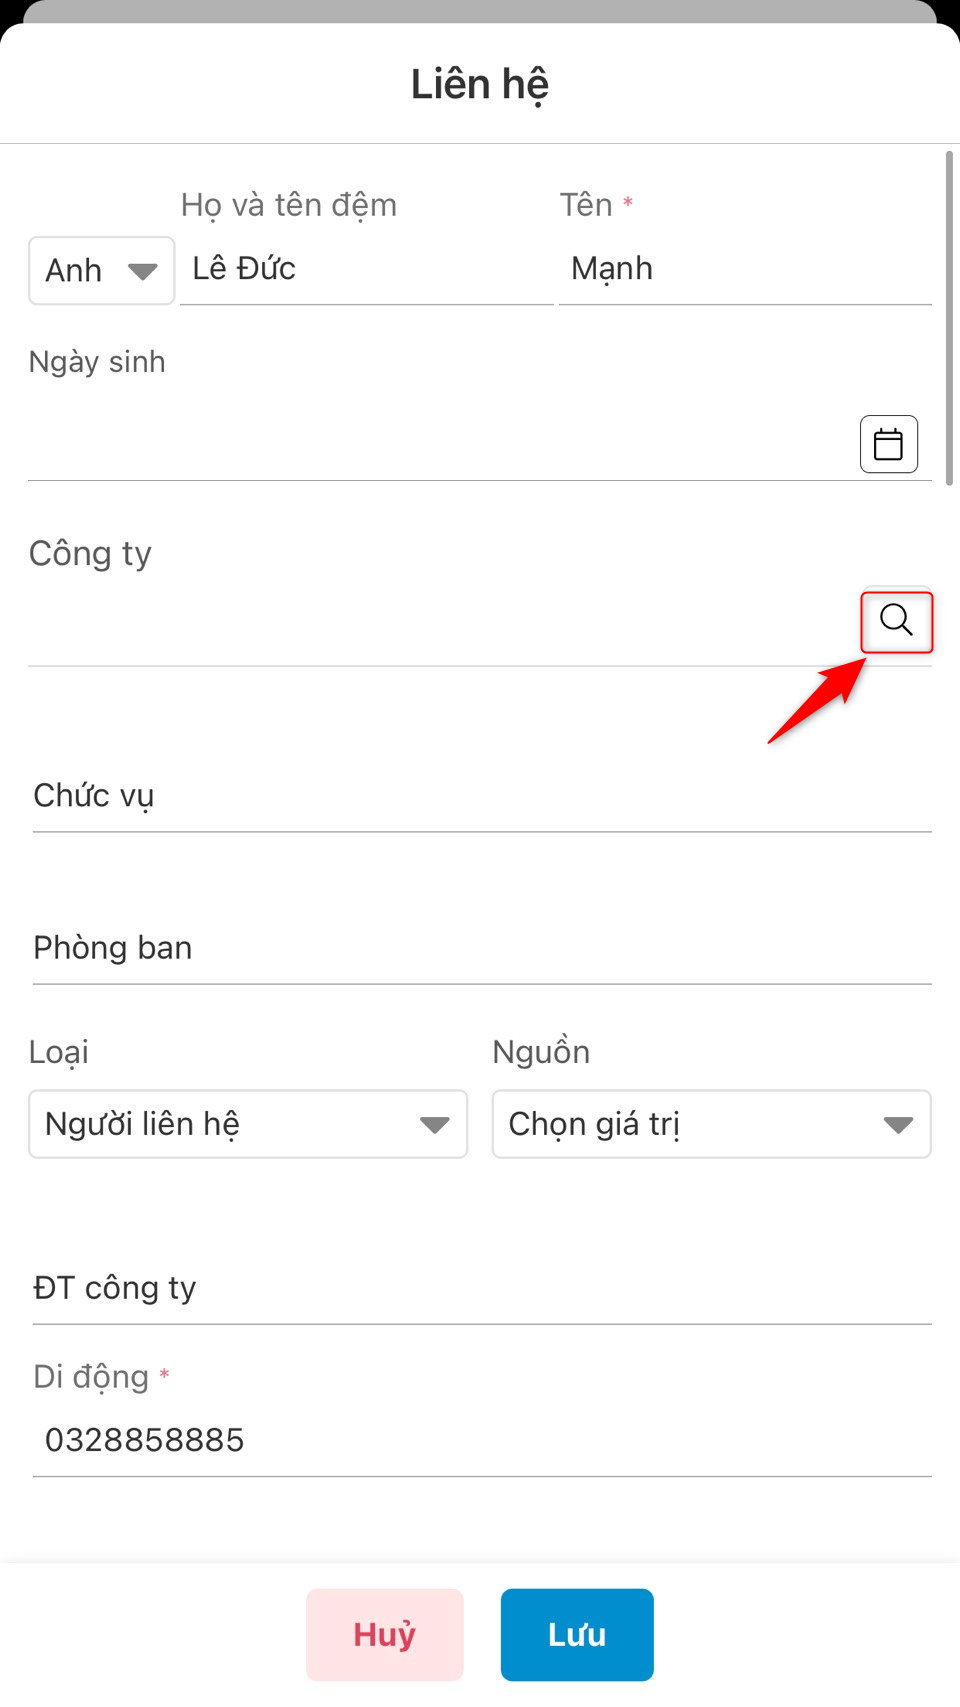Click the Lưu save button
The width and height of the screenshot is (960, 1707).
point(577,1634)
